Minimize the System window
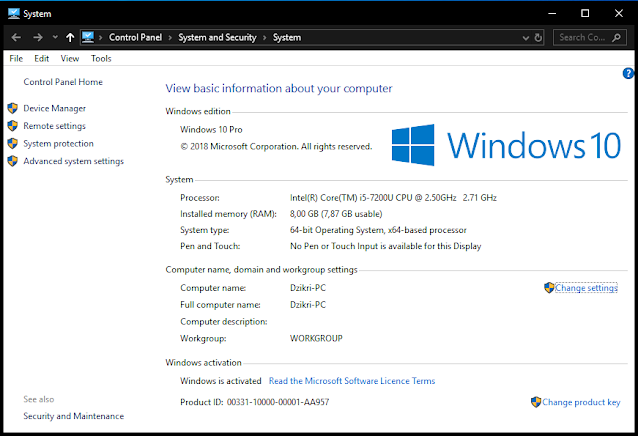The height and width of the screenshot is (436, 638). pyautogui.click(x=552, y=13)
